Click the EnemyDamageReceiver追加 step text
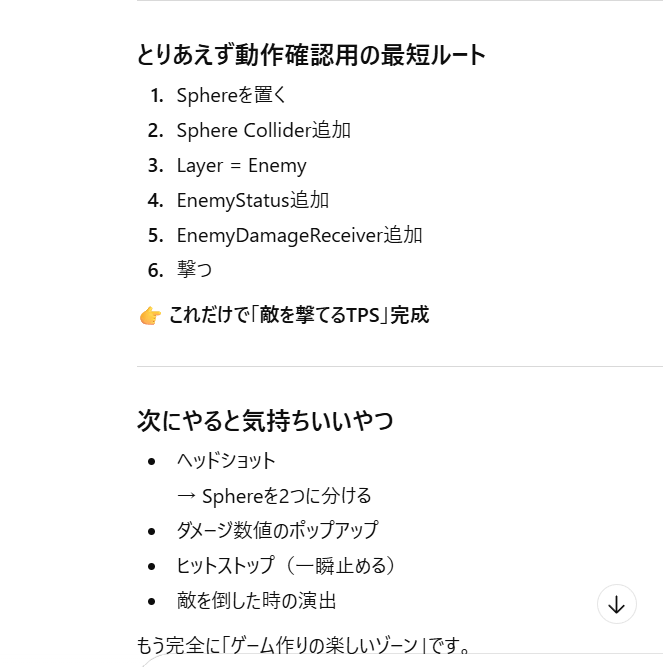The height and width of the screenshot is (667, 663). pos(299,236)
